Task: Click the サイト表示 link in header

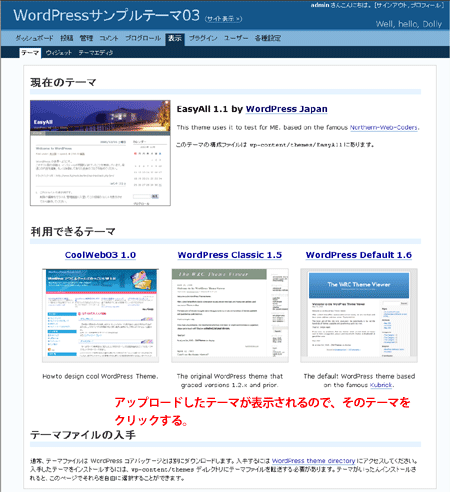Action: (223, 19)
